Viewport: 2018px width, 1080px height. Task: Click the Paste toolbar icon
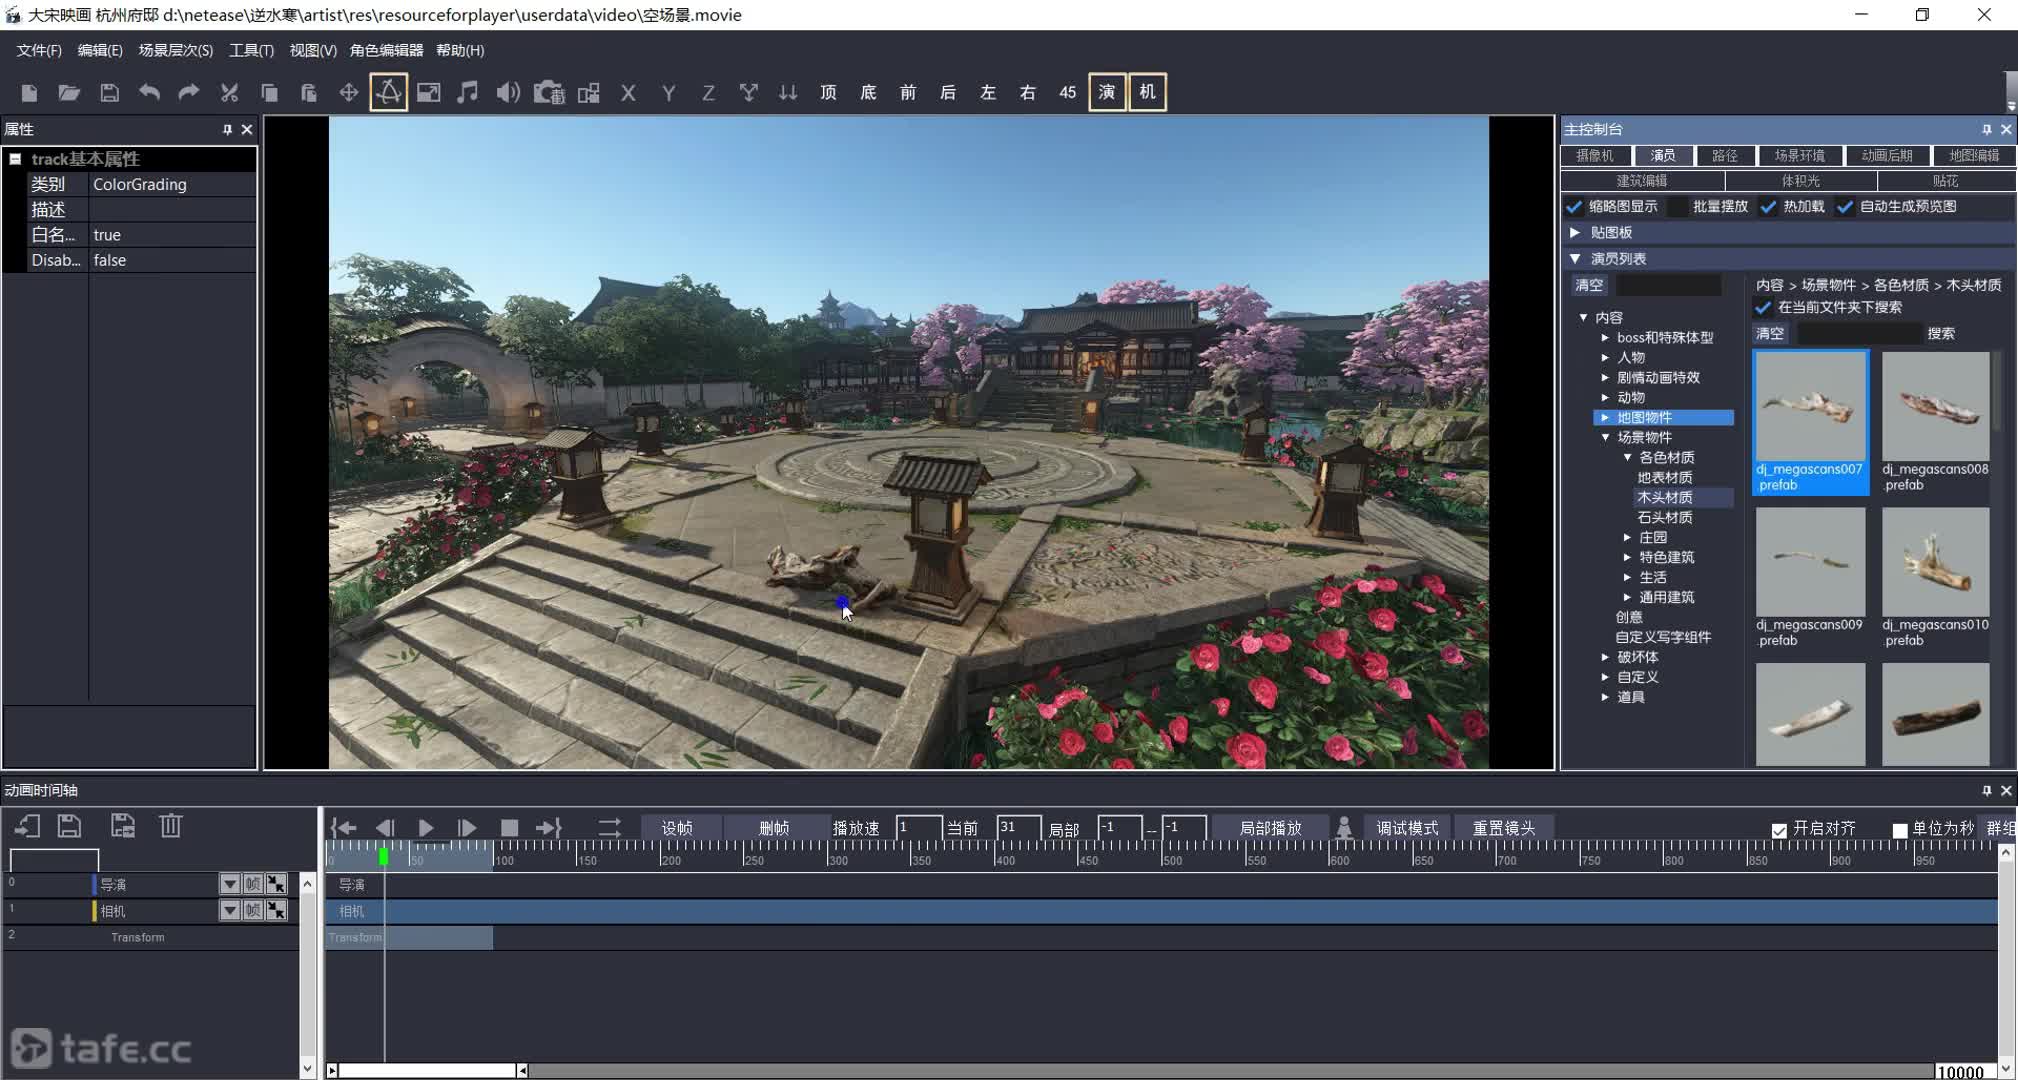pos(308,93)
